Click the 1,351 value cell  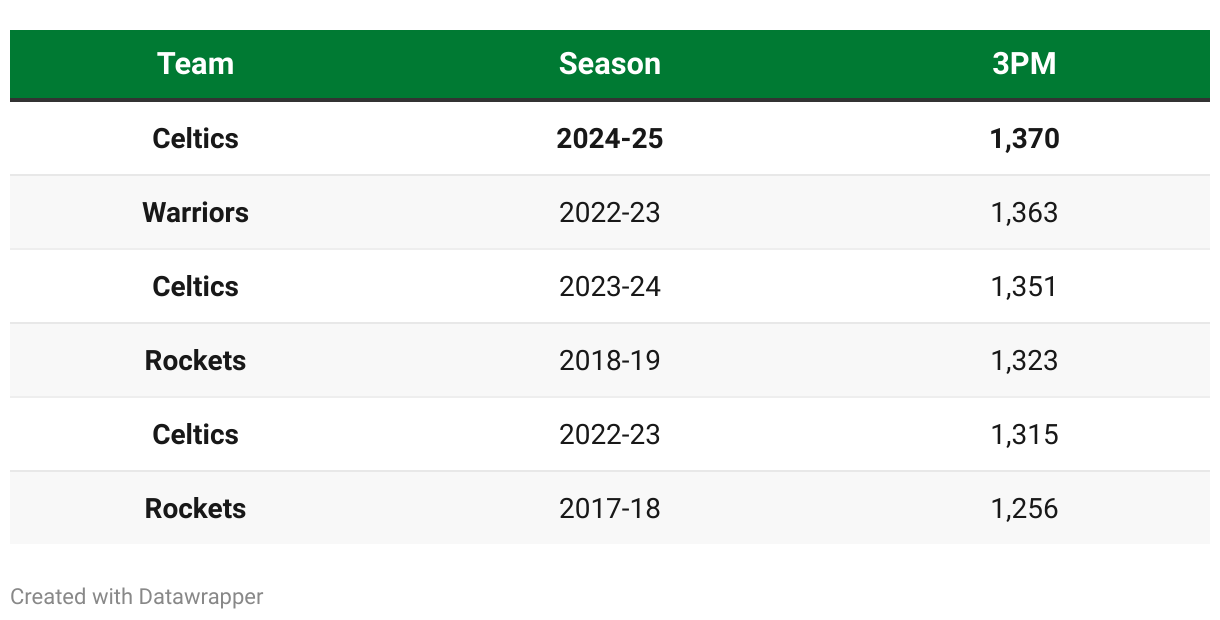[x=1024, y=286]
